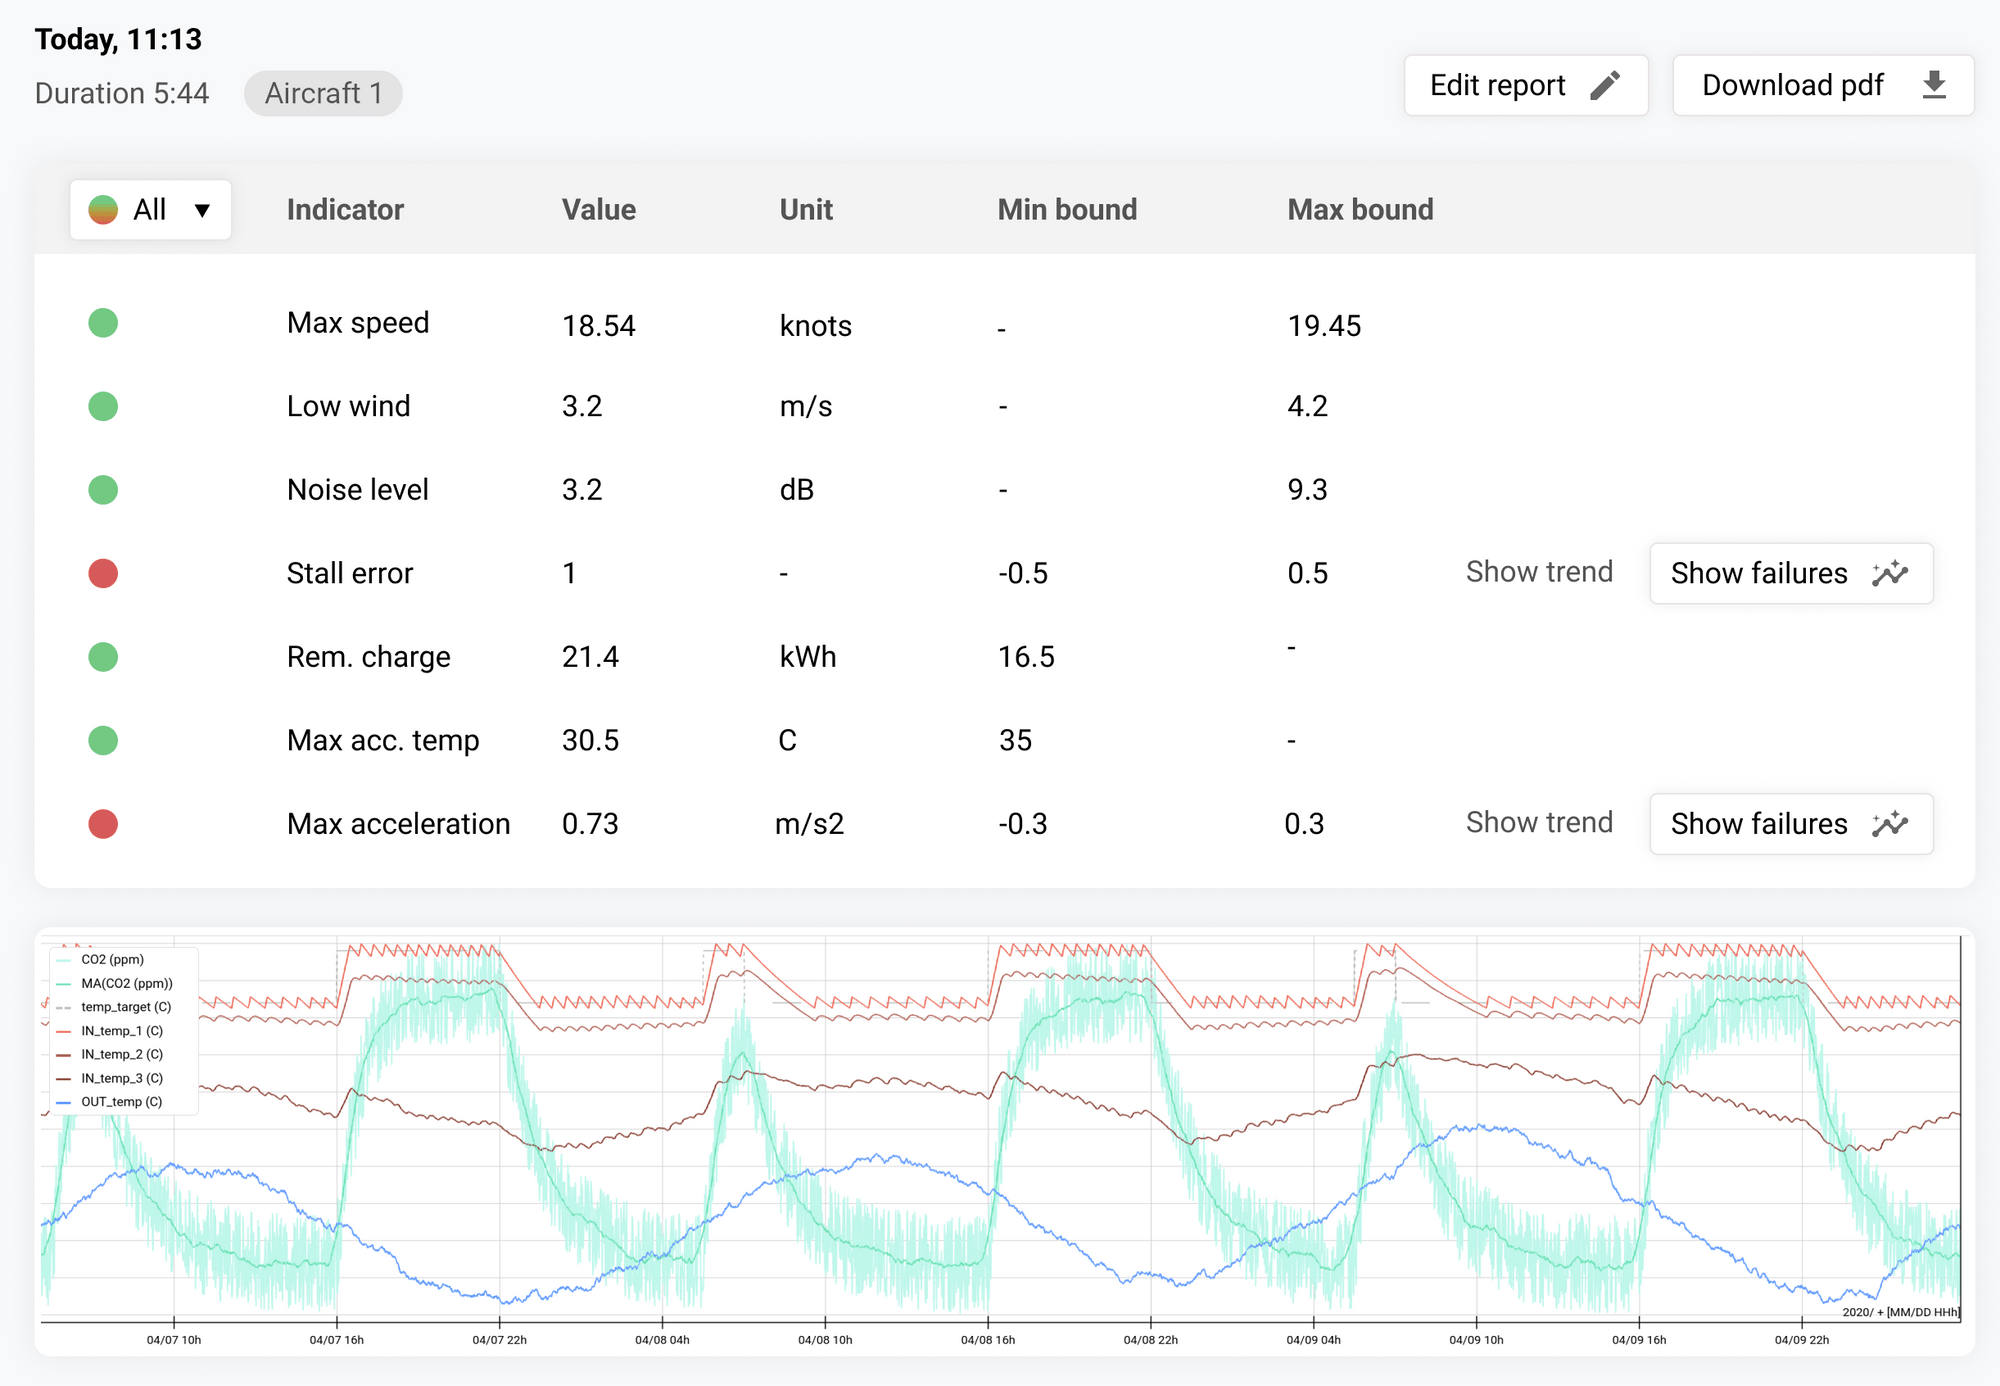Click the Low wind indicator row
2000x1386 pixels.
tap(348, 406)
